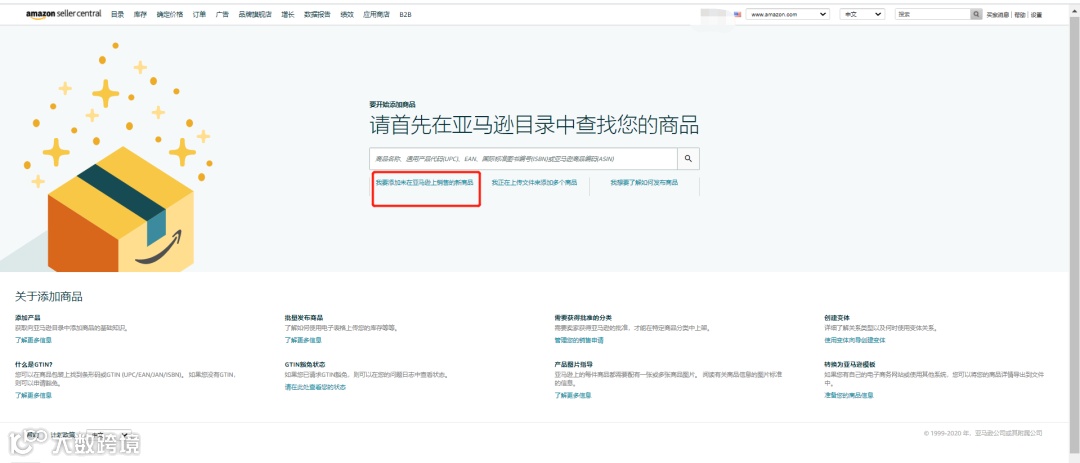Click 了解更多信息 under 添加产品
This screenshot has height=463, width=1080.
click(x=33, y=340)
